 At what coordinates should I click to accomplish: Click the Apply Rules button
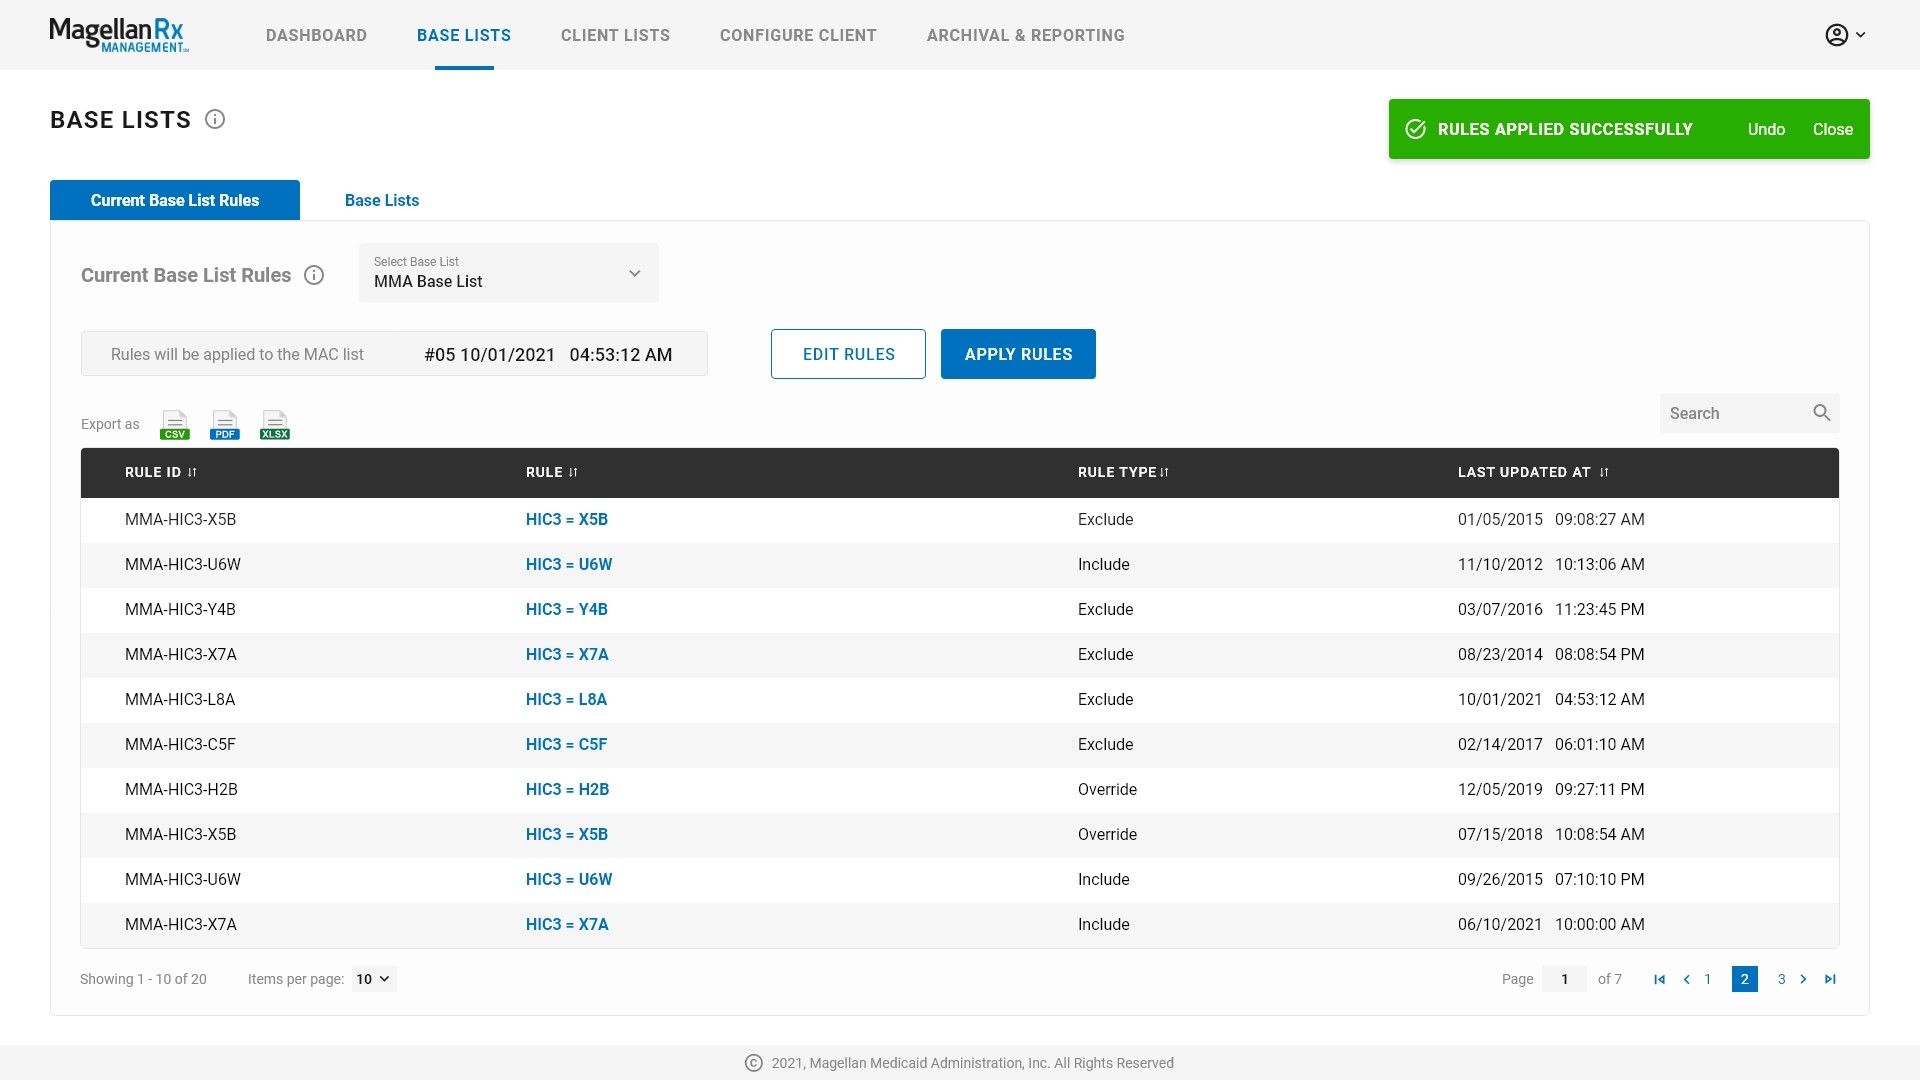tap(1018, 354)
